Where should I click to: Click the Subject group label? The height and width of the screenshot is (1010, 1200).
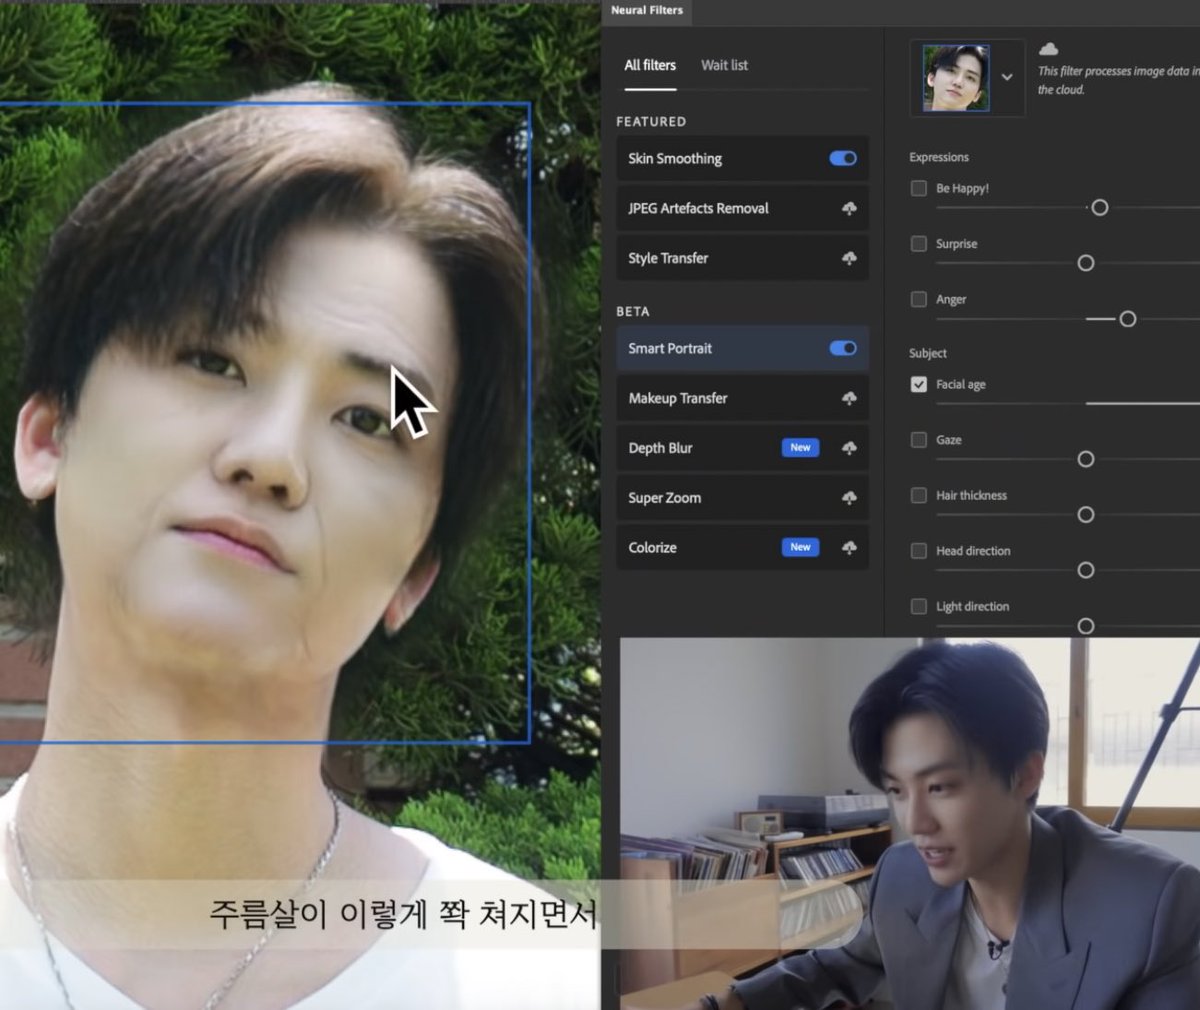point(928,353)
